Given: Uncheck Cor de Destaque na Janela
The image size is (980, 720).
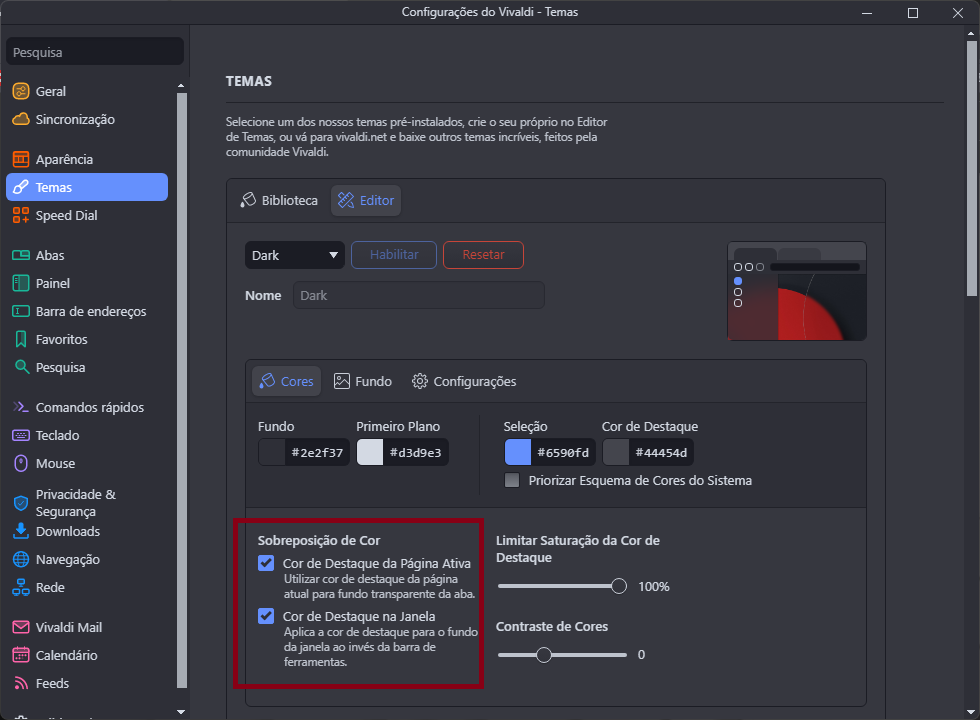Looking at the screenshot, I should pyautogui.click(x=266, y=616).
